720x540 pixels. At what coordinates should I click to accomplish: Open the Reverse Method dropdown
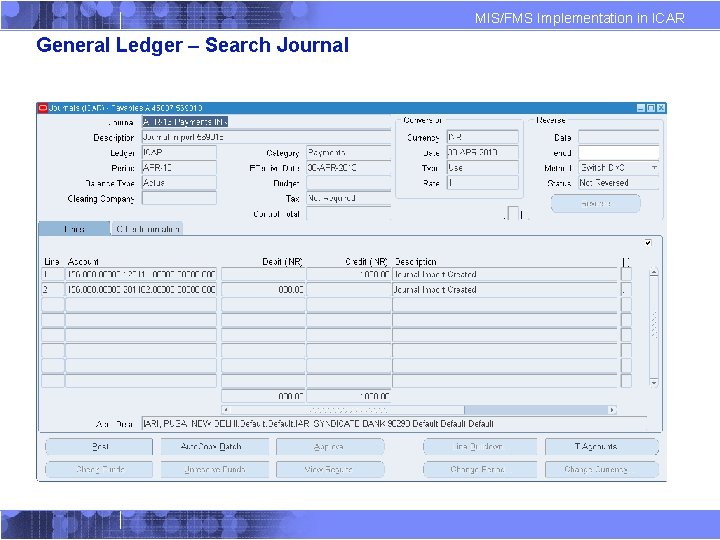pos(654,168)
